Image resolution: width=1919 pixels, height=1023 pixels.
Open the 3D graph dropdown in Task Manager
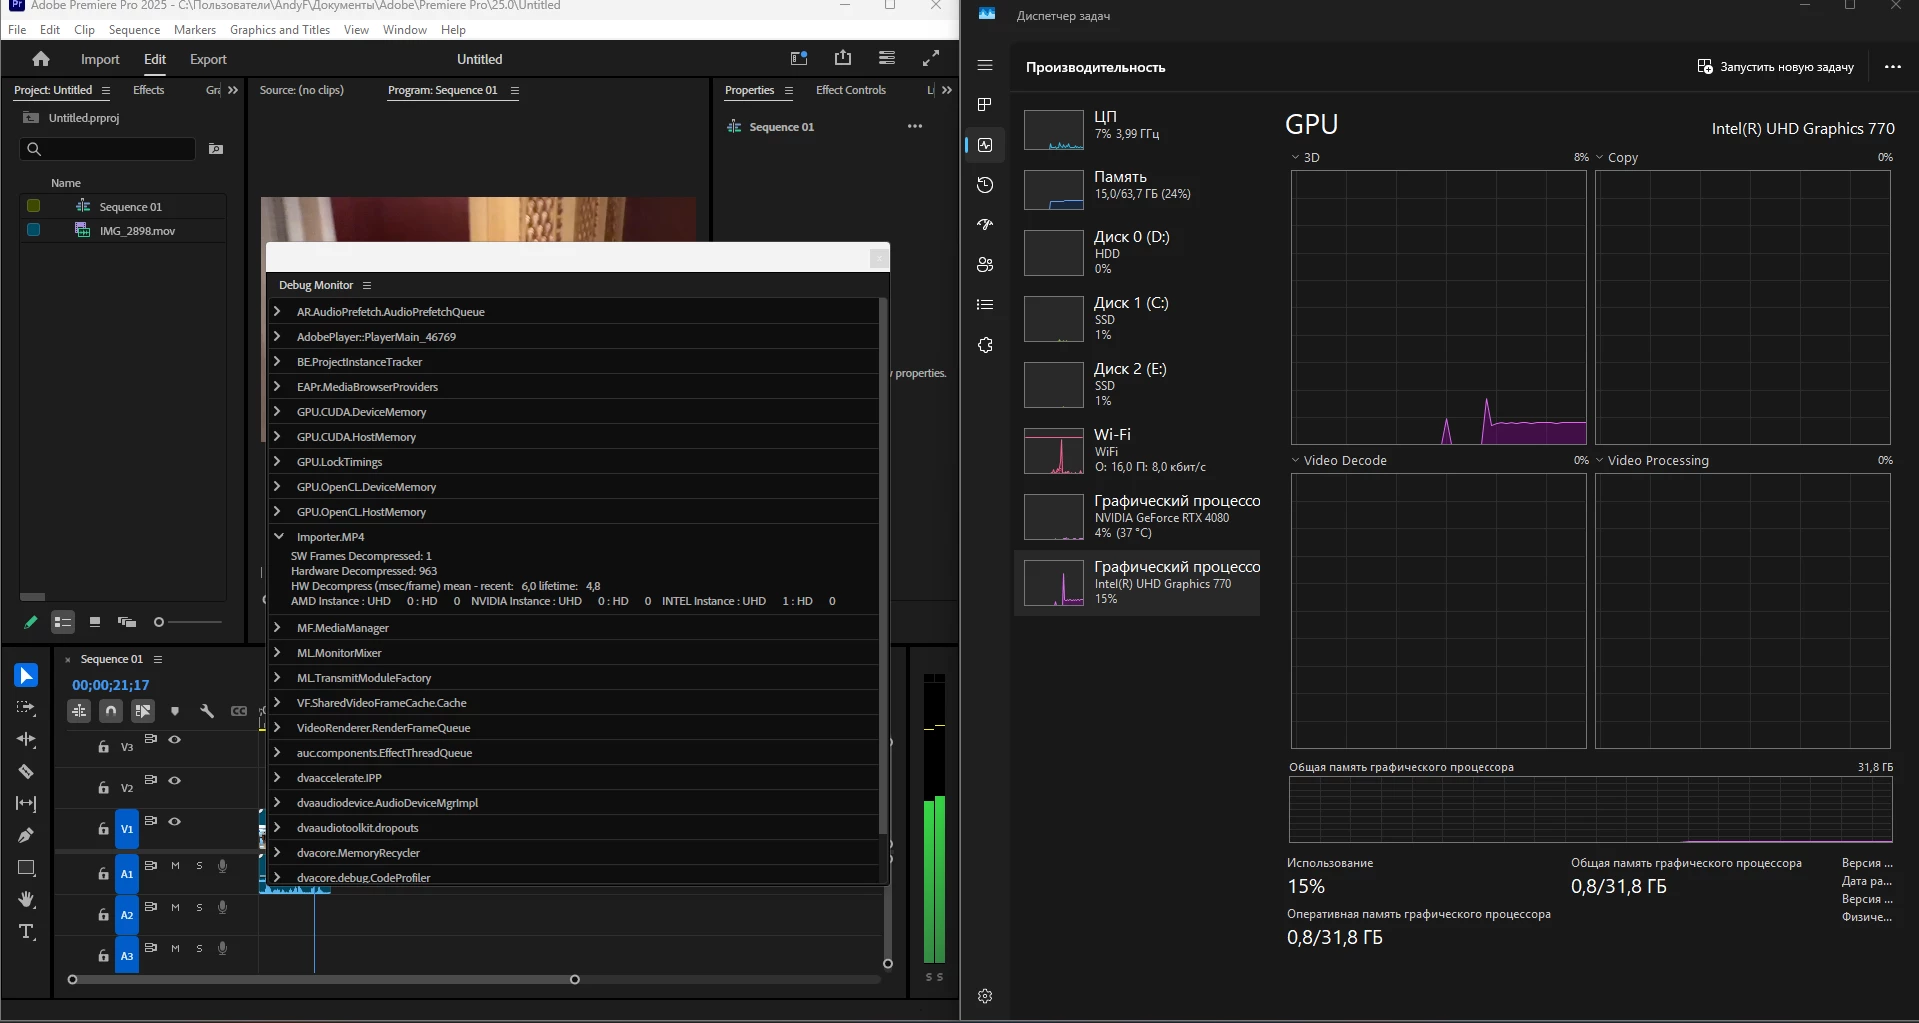coord(1296,158)
